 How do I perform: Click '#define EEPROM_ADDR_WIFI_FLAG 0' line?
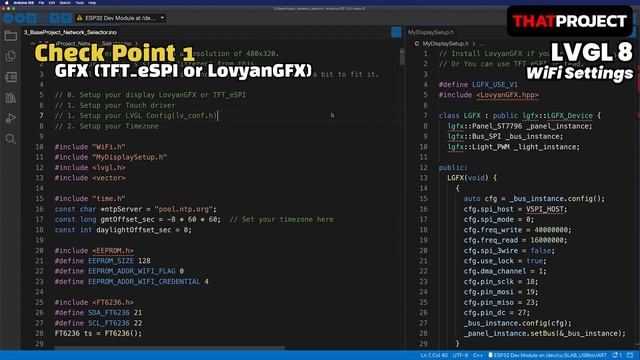(119, 271)
